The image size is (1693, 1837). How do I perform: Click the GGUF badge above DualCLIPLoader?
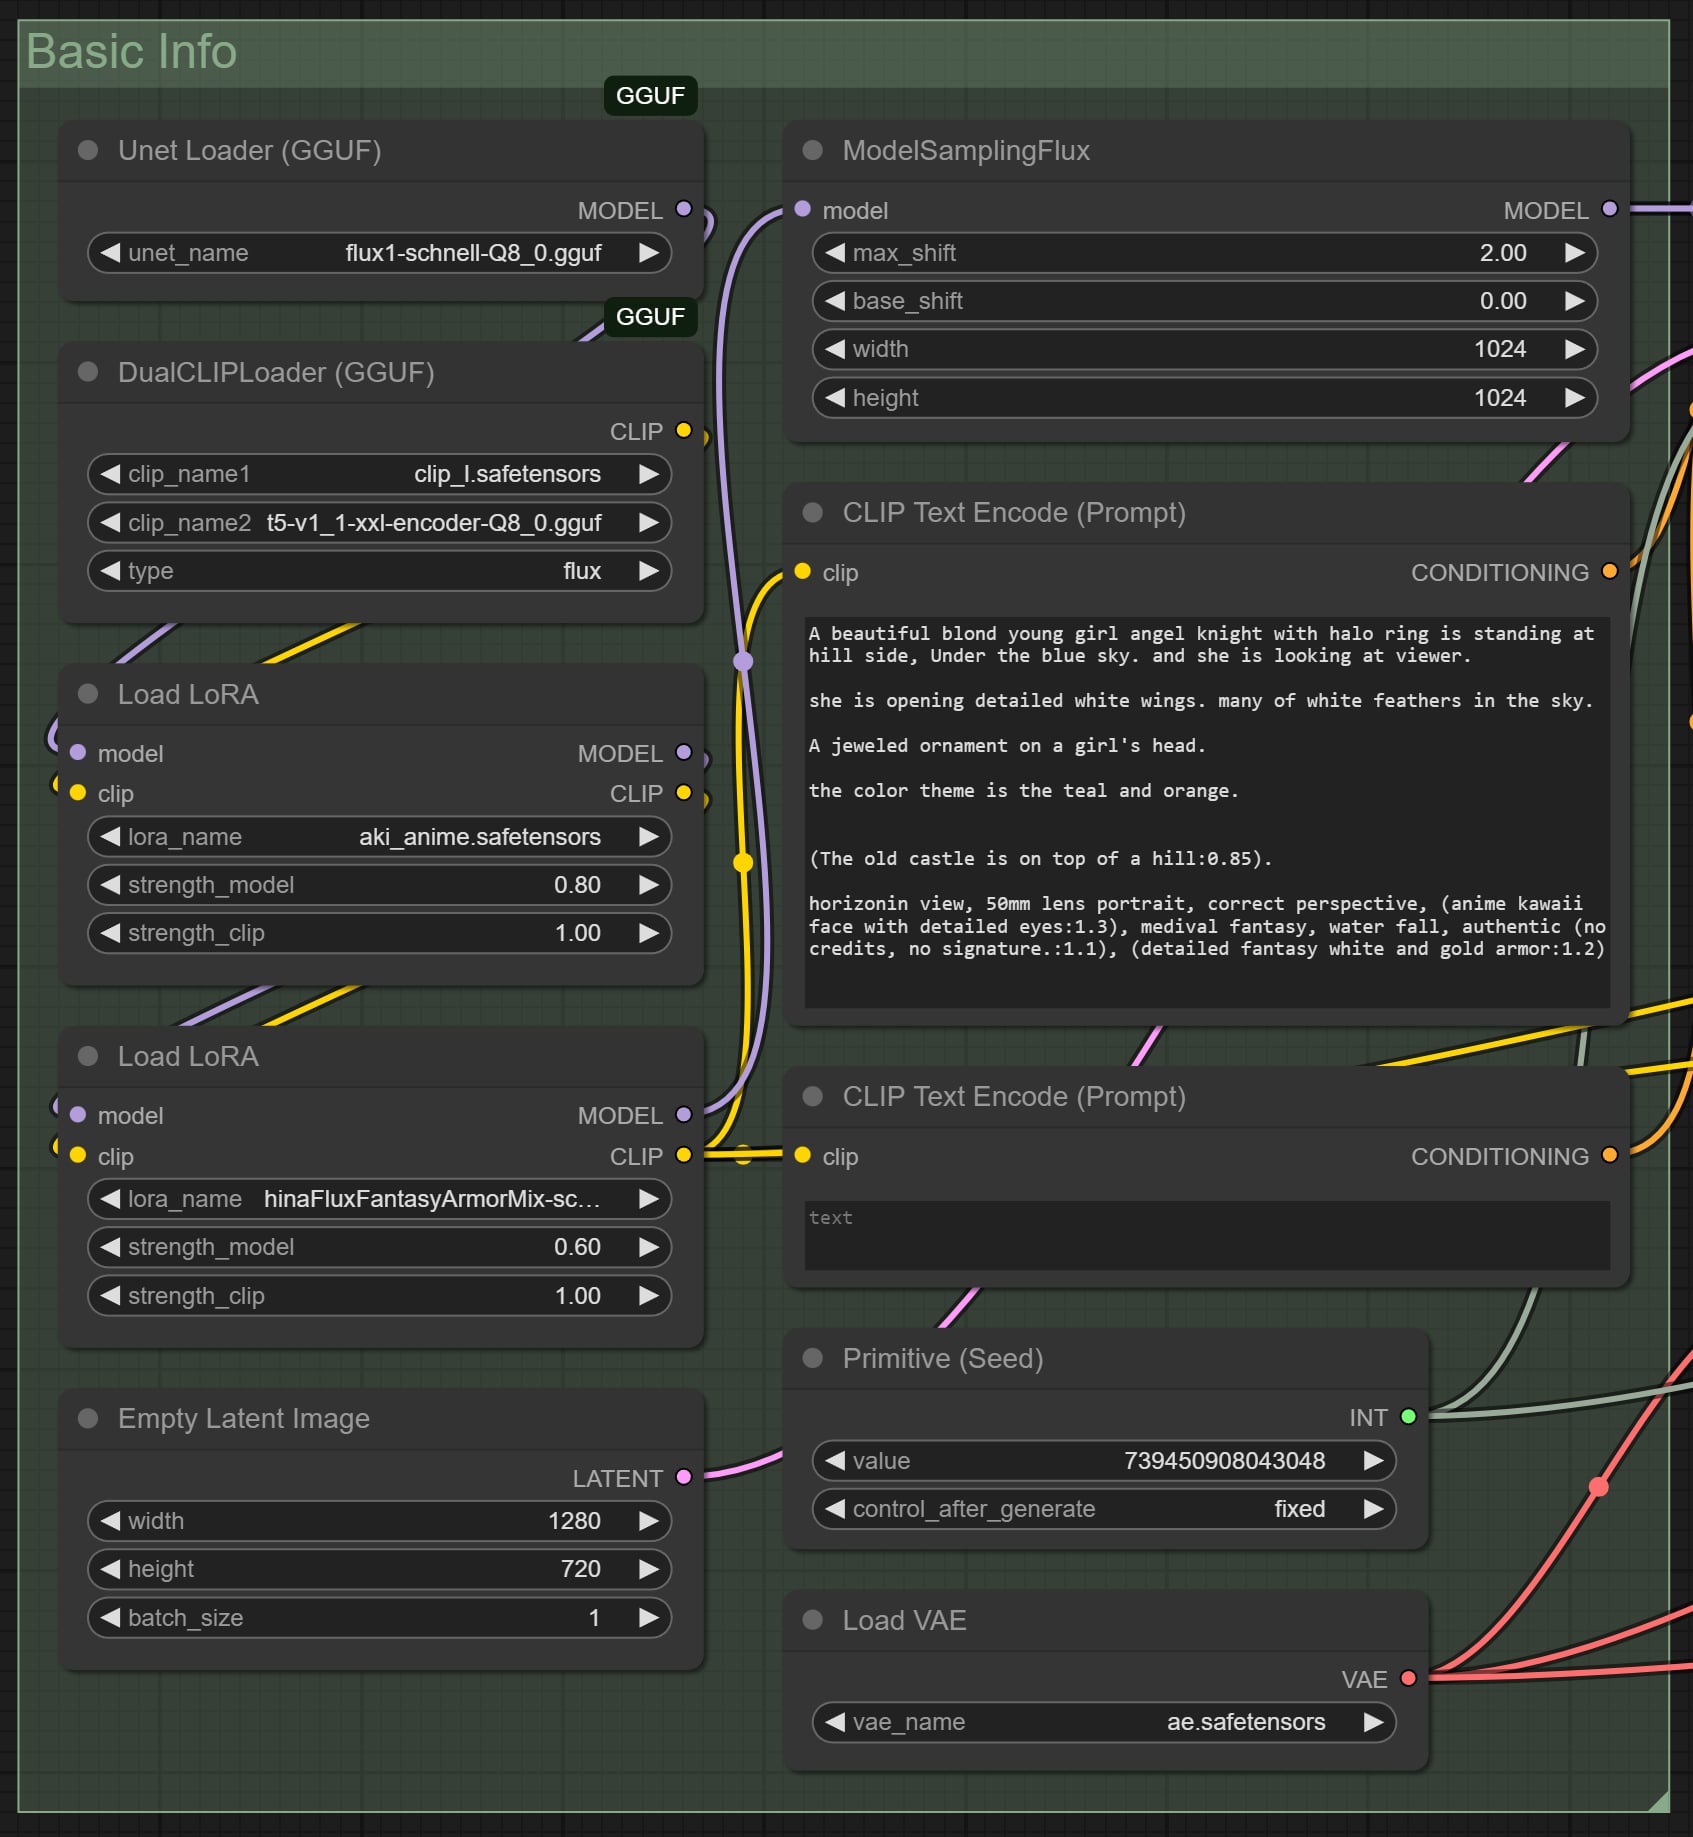650,317
